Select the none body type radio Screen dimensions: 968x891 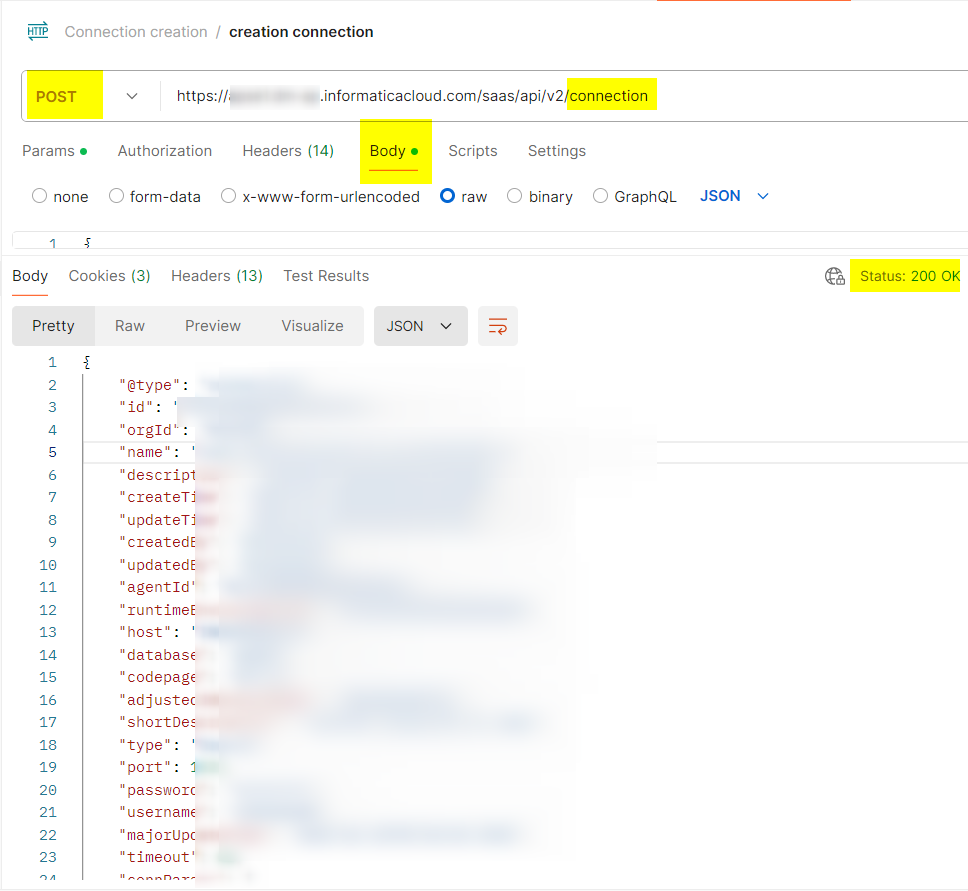(40, 196)
